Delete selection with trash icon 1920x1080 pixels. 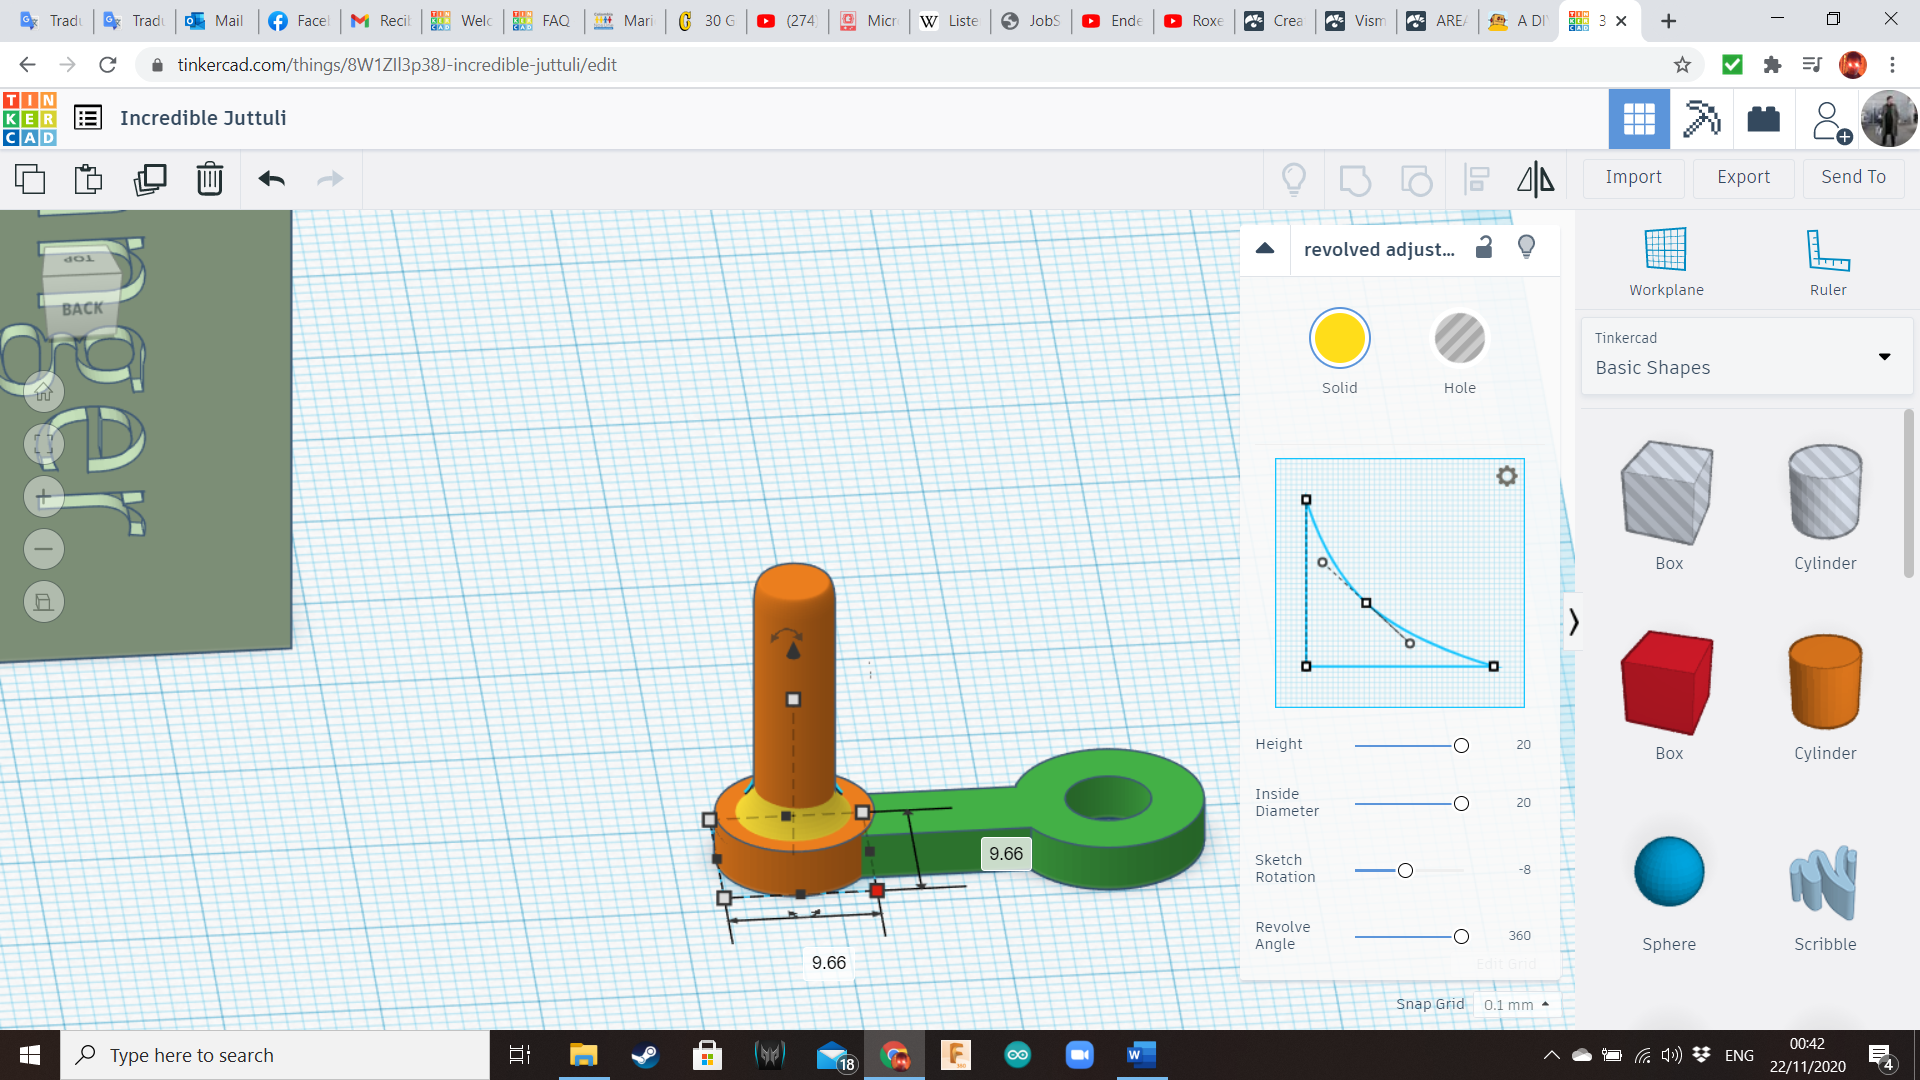tap(209, 179)
